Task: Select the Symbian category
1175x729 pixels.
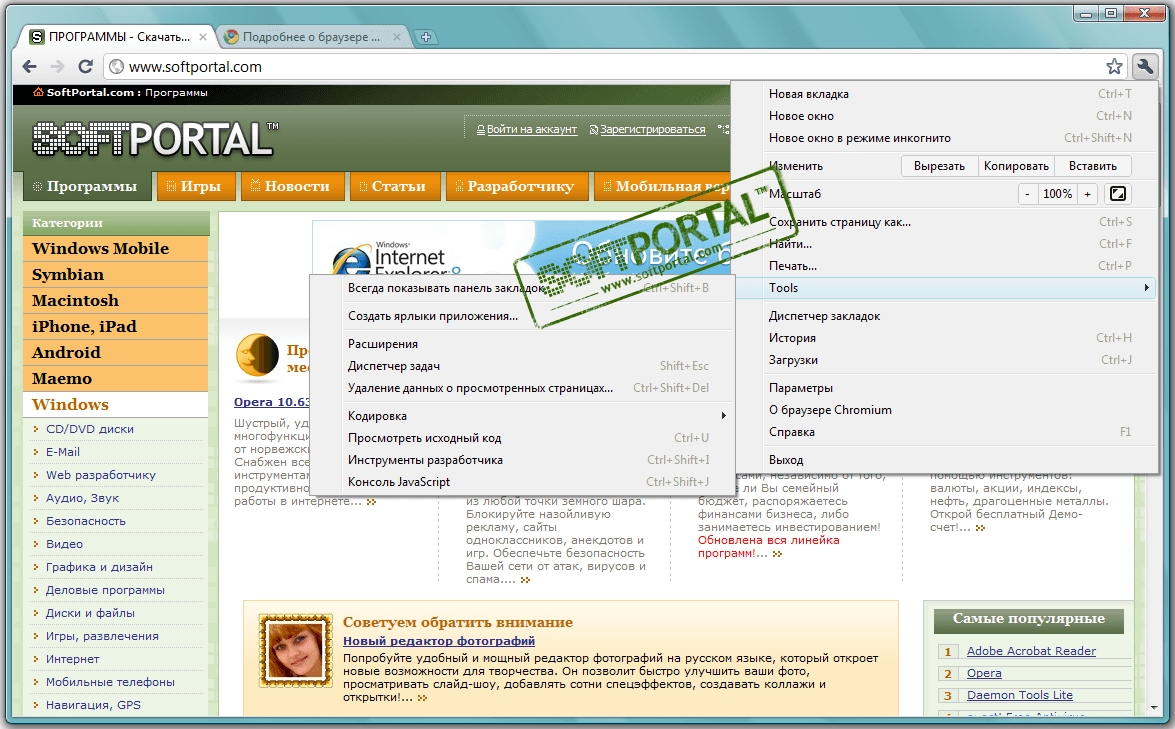Action: (x=115, y=275)
